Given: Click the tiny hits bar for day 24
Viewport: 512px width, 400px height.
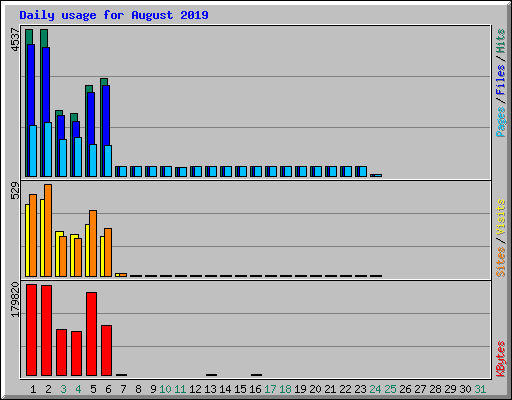Looking at the screenshot, I should pyautogui.click(x=376, y=175).
